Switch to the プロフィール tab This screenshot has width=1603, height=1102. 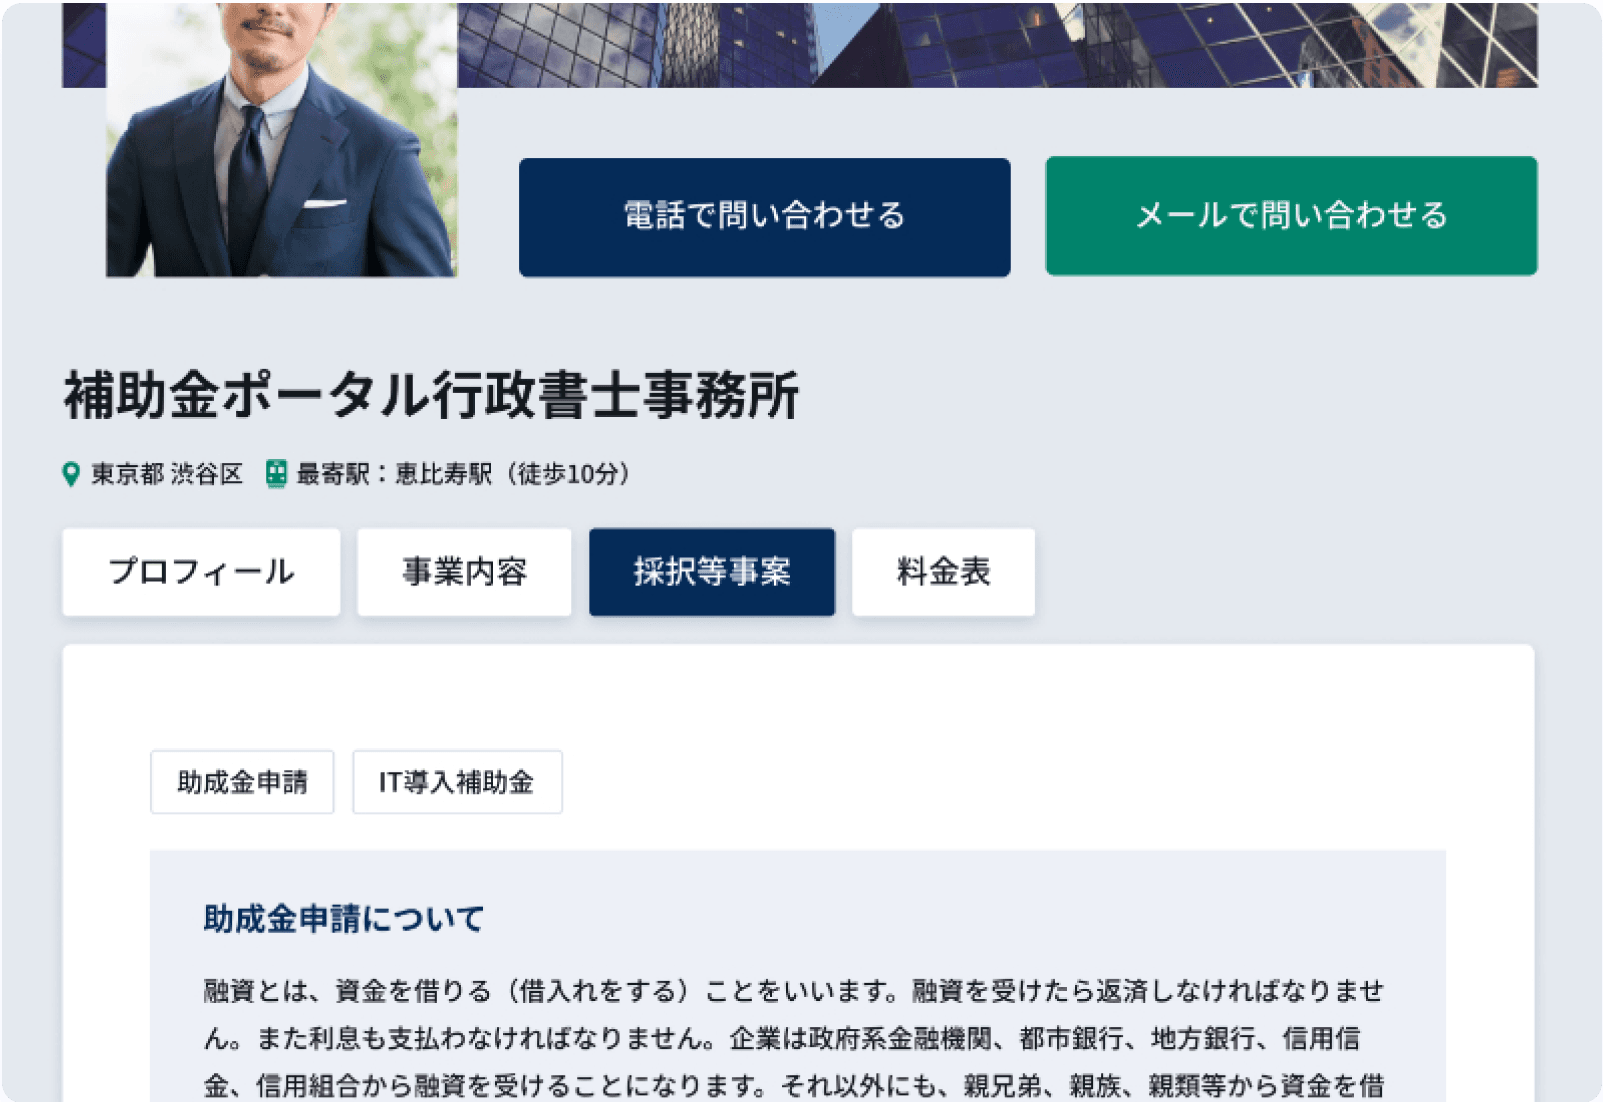coord(201,572)
